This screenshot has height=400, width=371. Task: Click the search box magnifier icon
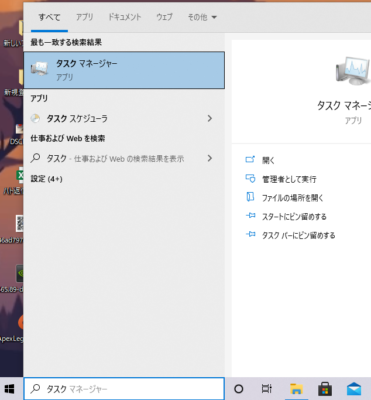point(35,388)
